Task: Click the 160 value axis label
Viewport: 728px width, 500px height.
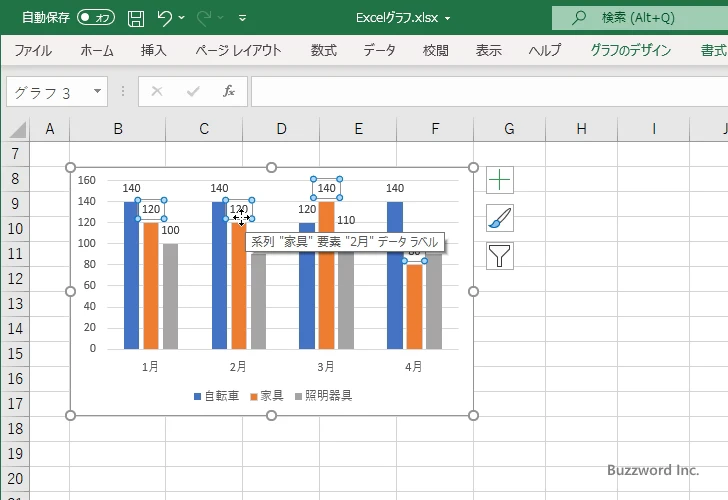Action: pyautogui.click(x=87, y=180)
